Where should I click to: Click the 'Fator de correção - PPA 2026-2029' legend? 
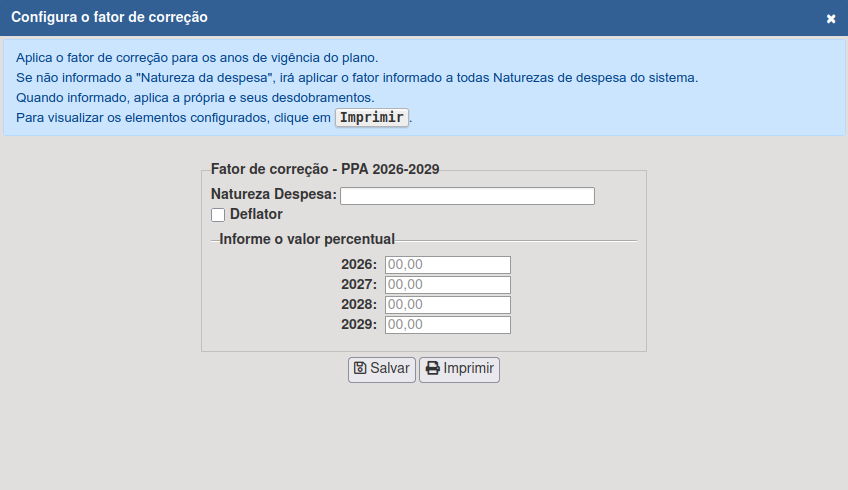coord(325,170)
